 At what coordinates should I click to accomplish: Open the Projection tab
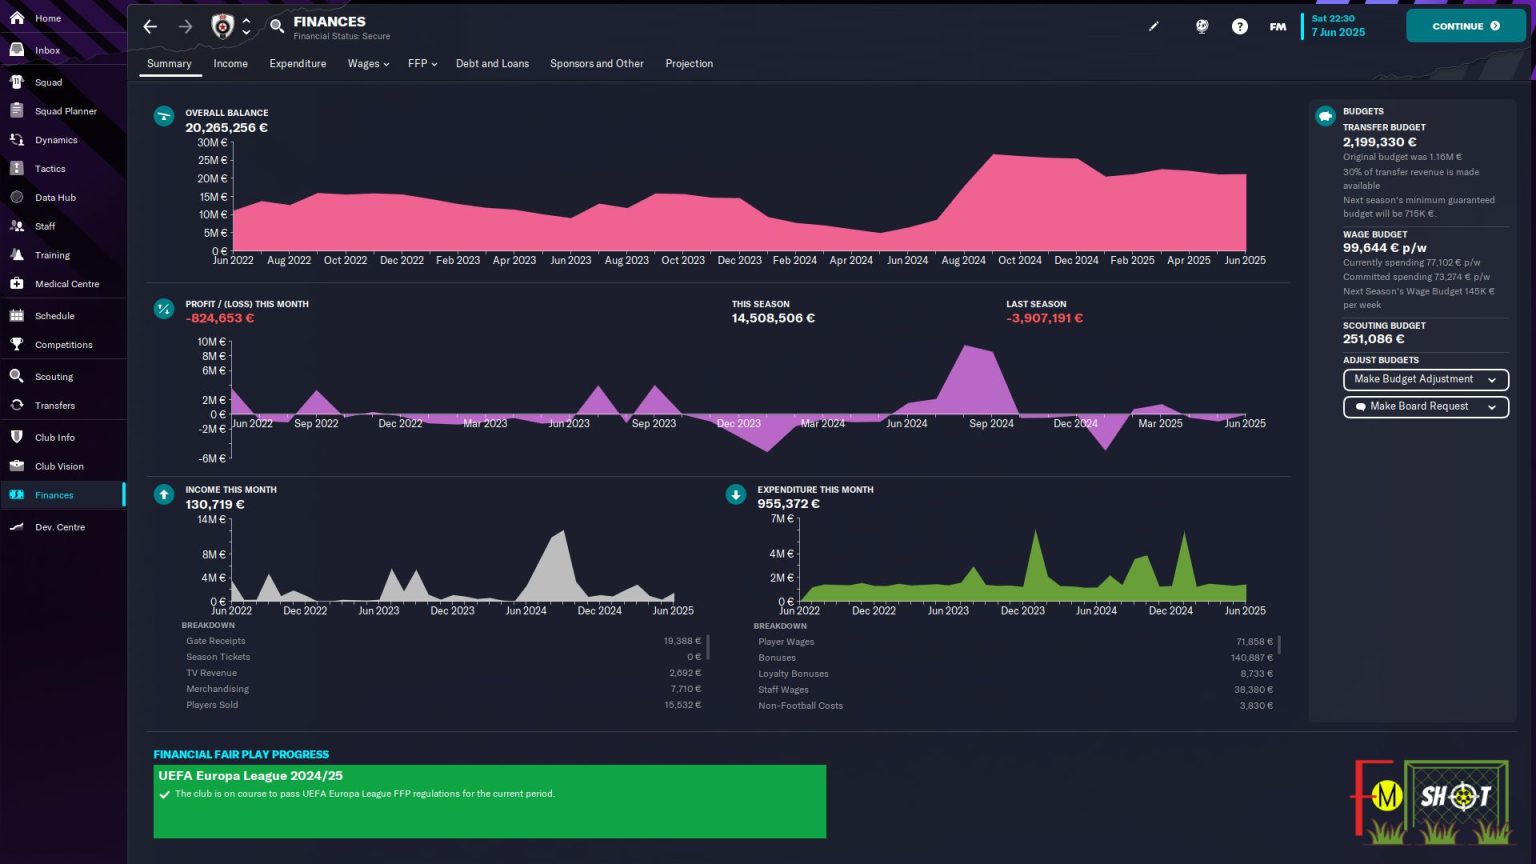pyautogui.click(x=689, y=64)
